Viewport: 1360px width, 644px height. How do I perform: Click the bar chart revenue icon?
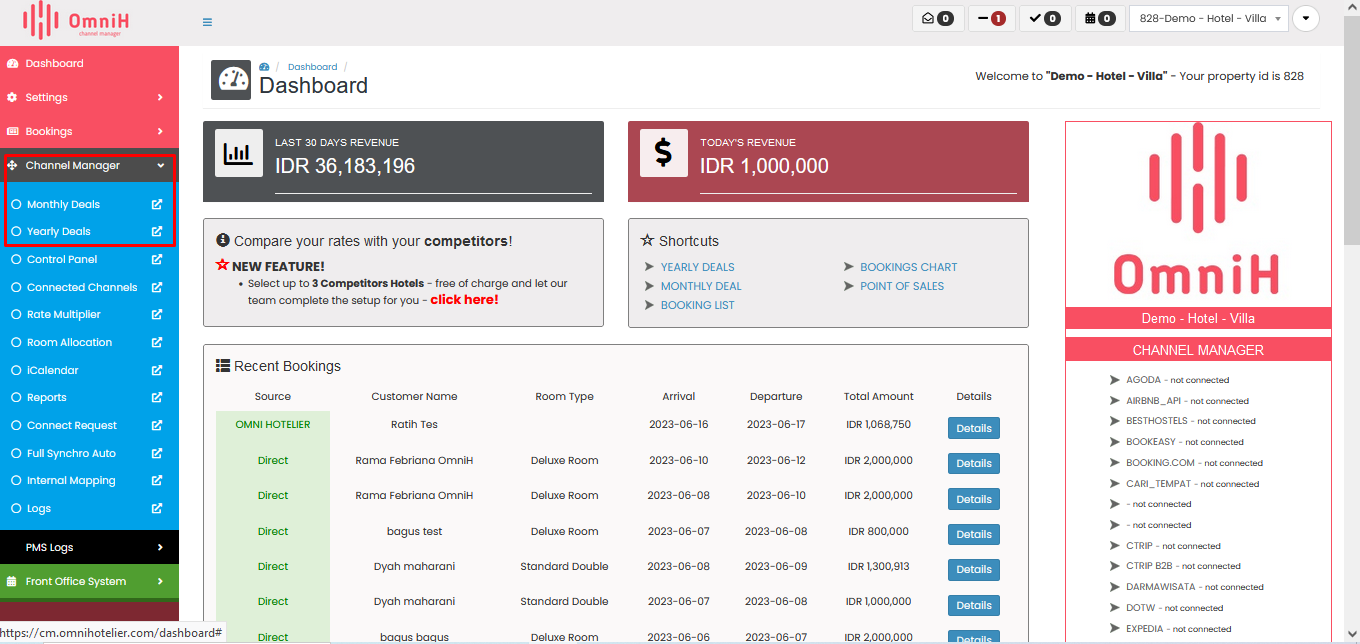[239, 153]
